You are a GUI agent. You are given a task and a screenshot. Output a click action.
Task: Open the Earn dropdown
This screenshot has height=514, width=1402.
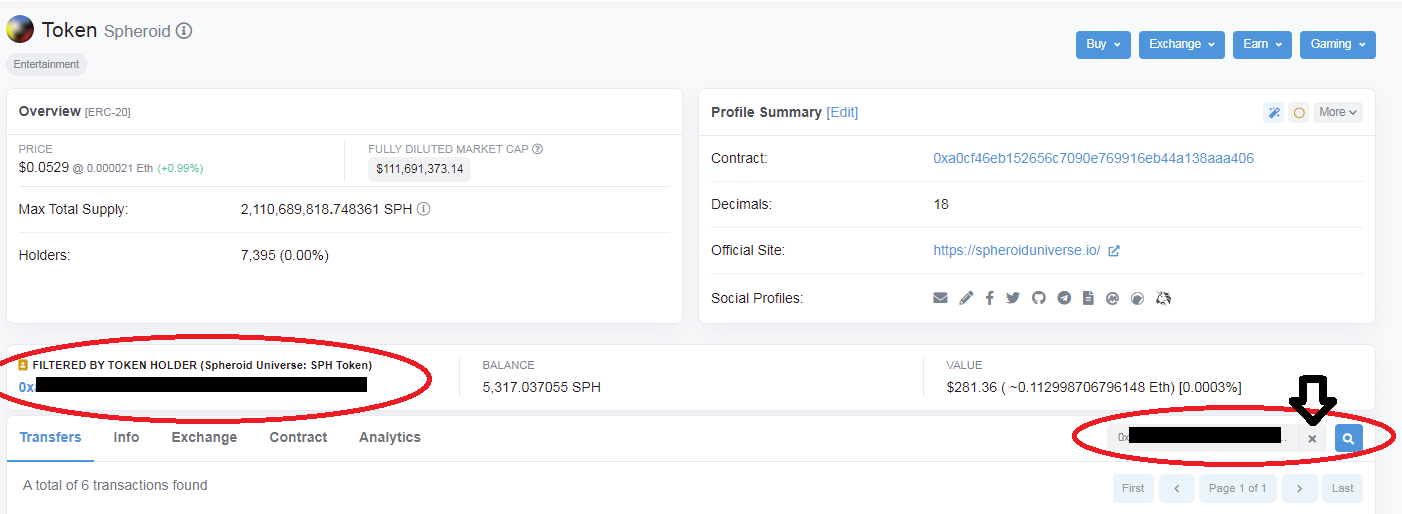pos(1262,44)
